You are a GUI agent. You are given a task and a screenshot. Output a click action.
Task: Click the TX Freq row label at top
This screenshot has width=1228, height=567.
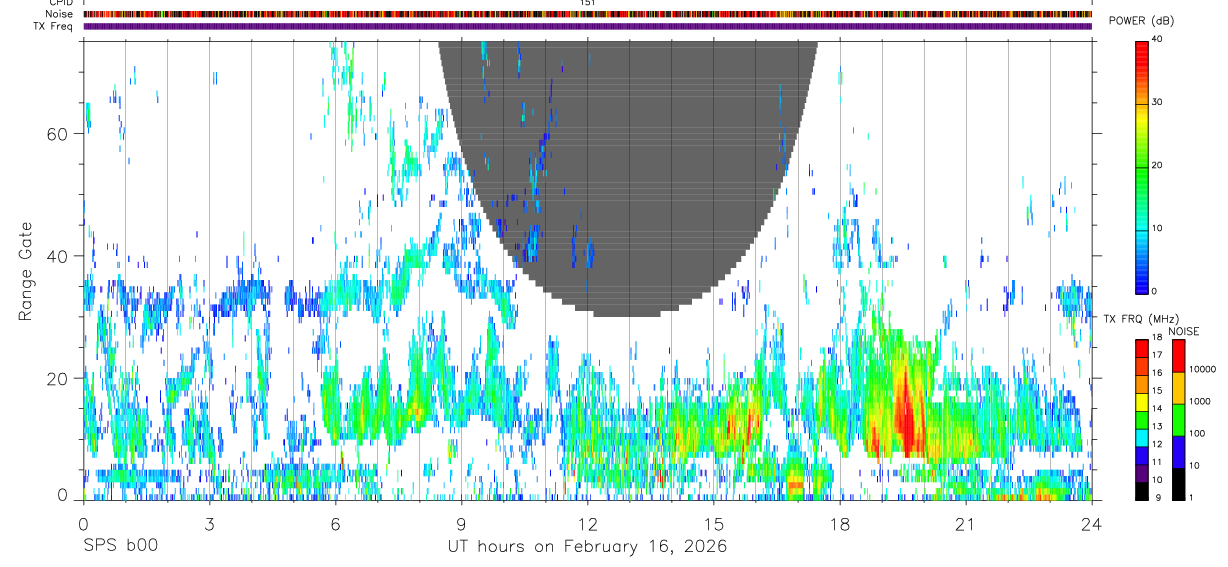[53, 25]
